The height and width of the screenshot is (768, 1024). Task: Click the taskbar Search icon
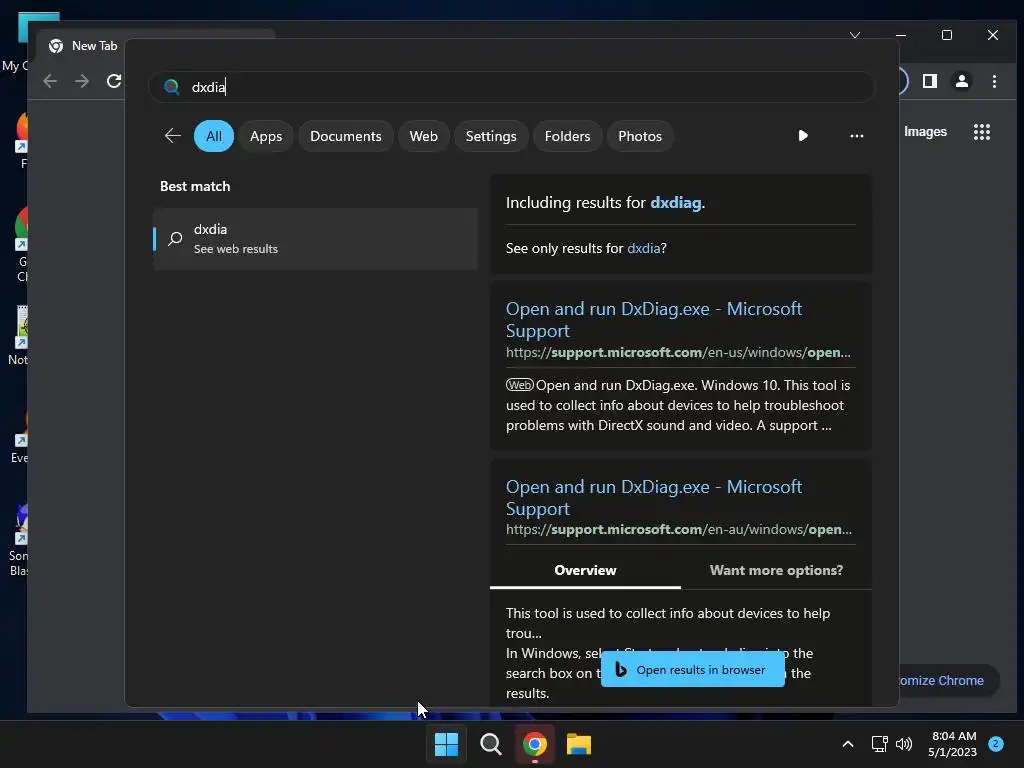point(490,744)
